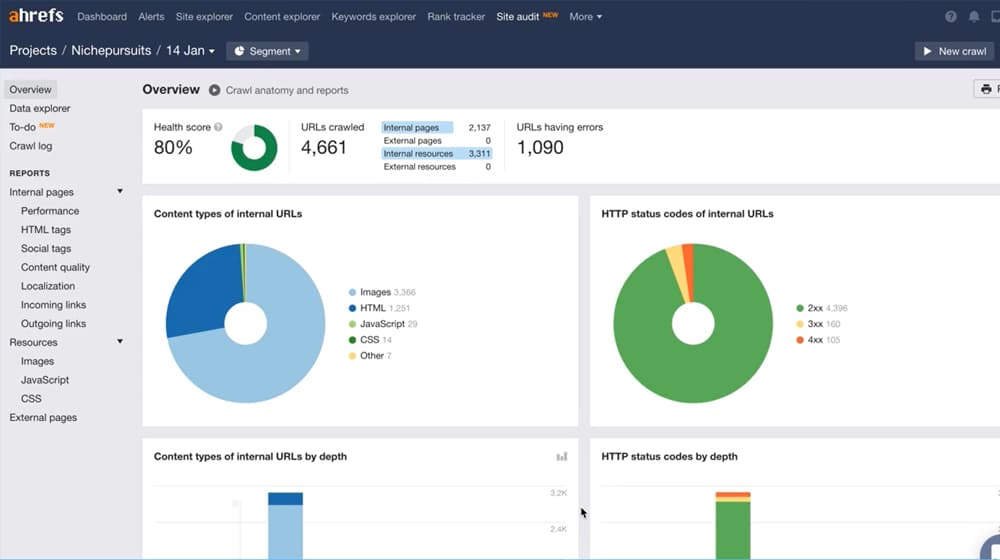Click Internal resources 3,311 row
This screenshot has height=560, width=1000.
point(437,154)
